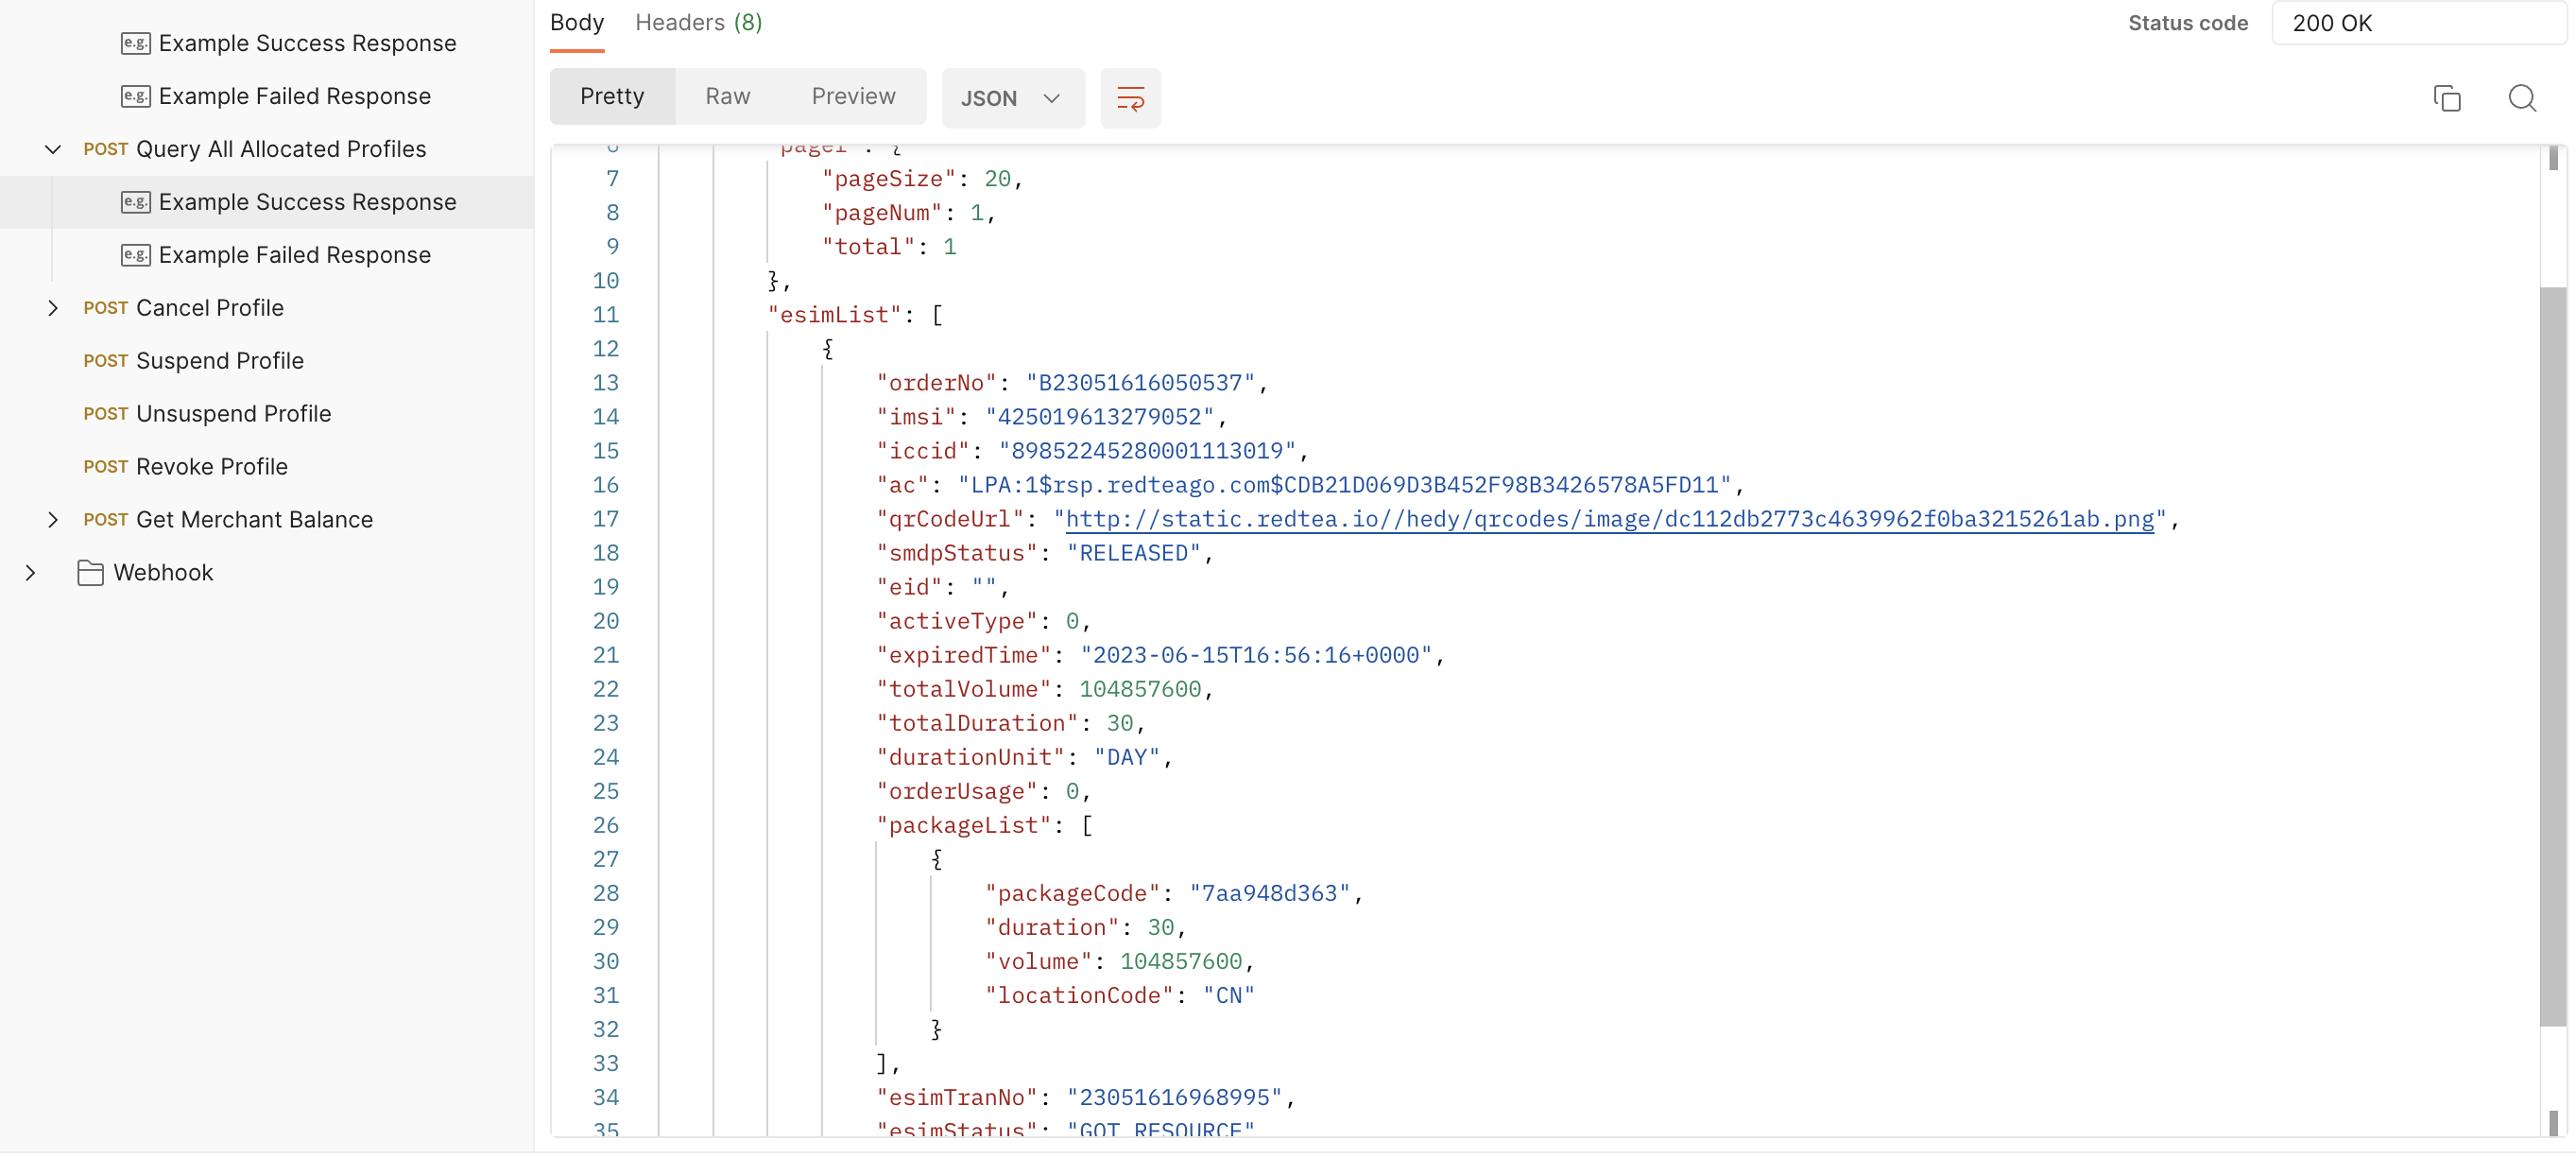This screenshot has height=1157, width=2576.
Task: Open the search-in-response icon
Action: point(2523,97)
